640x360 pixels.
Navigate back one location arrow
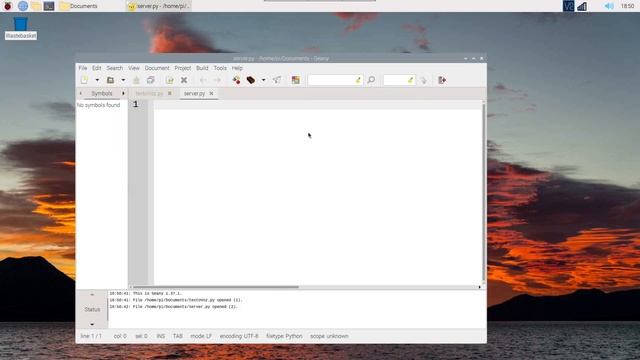[x=203, y=80]
